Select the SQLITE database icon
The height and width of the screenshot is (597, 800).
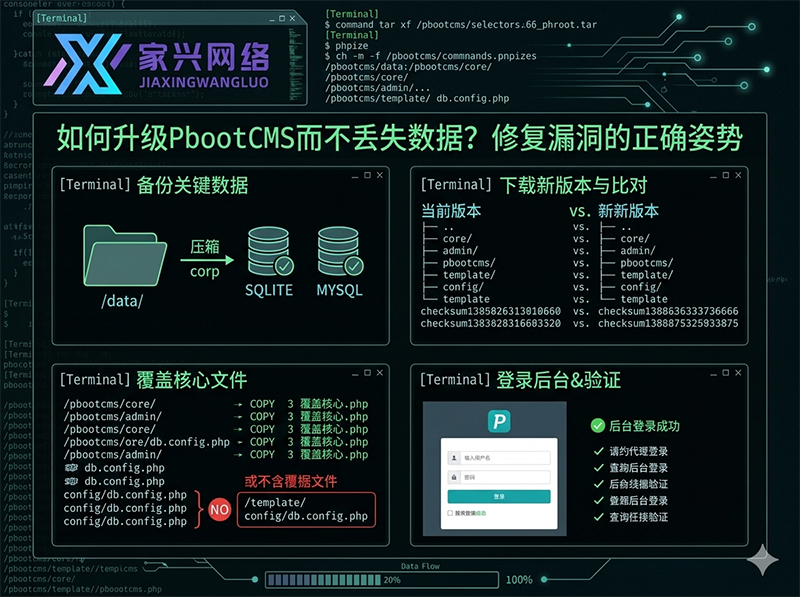269,252
